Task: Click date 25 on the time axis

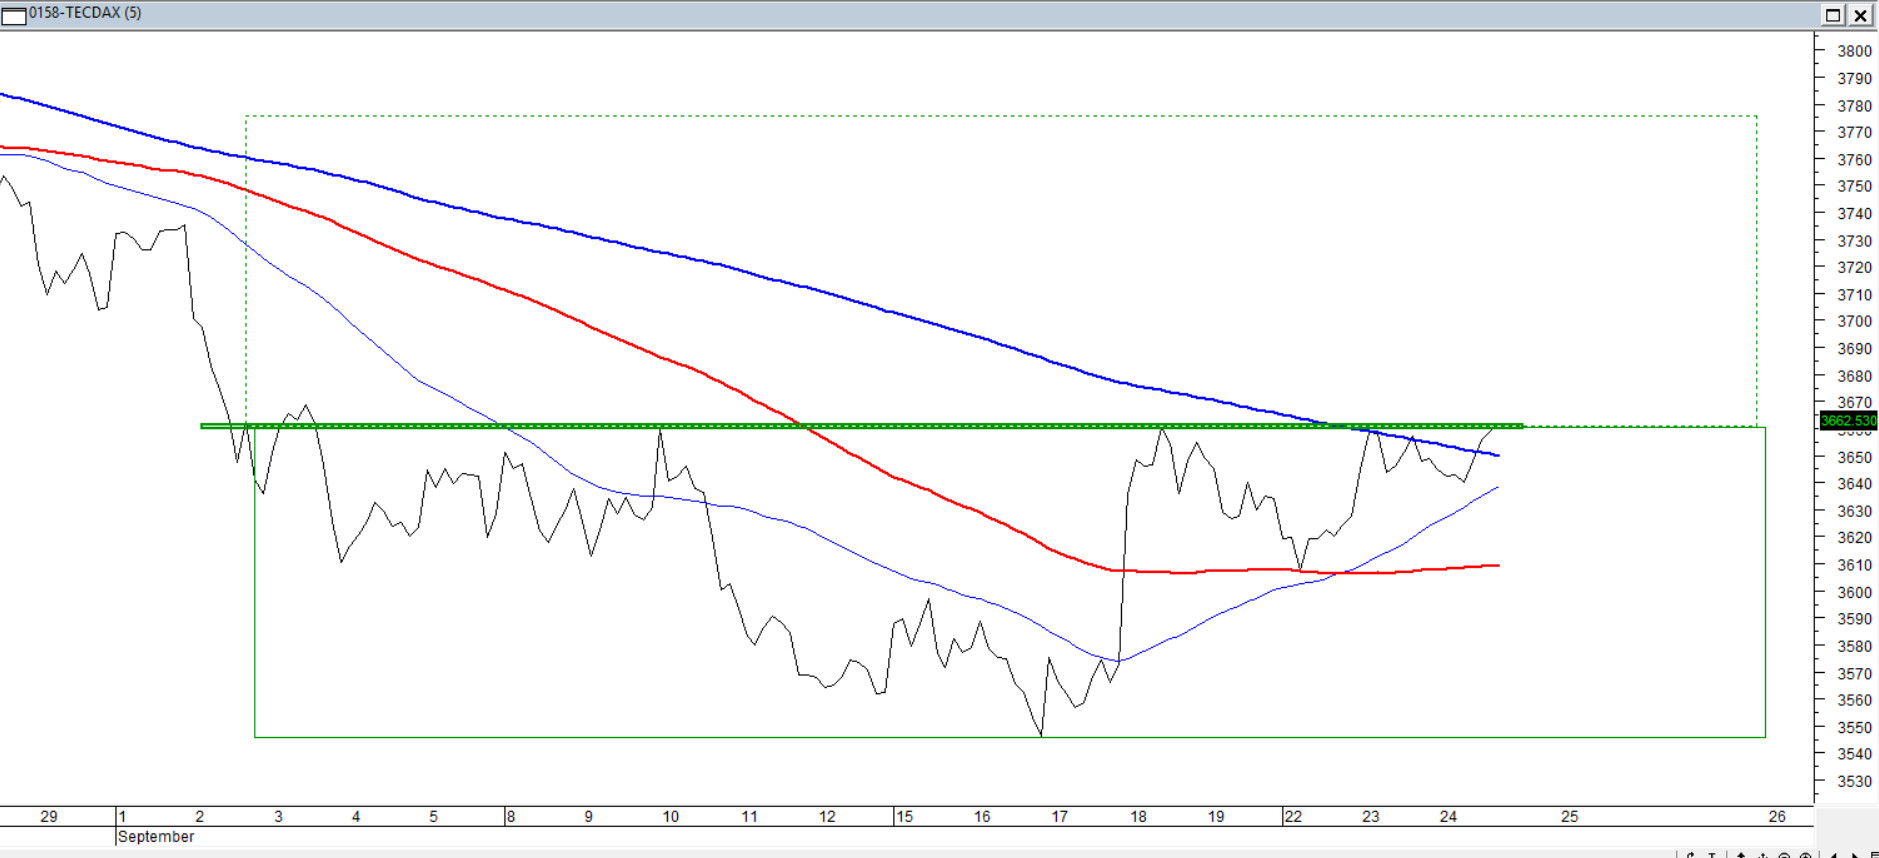Action: [1569, 817]
